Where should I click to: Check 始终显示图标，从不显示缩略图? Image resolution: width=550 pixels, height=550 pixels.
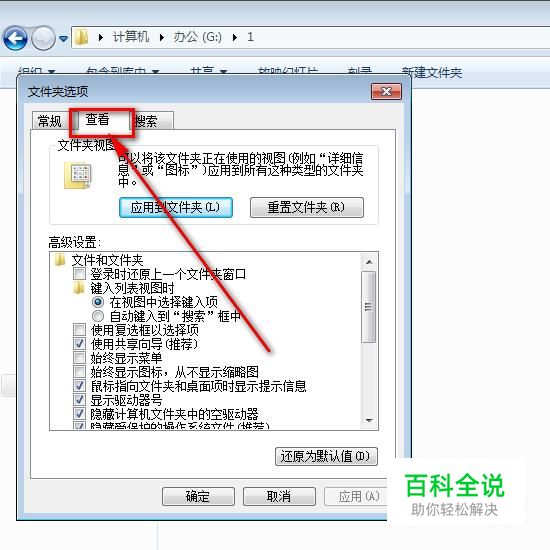79,372
